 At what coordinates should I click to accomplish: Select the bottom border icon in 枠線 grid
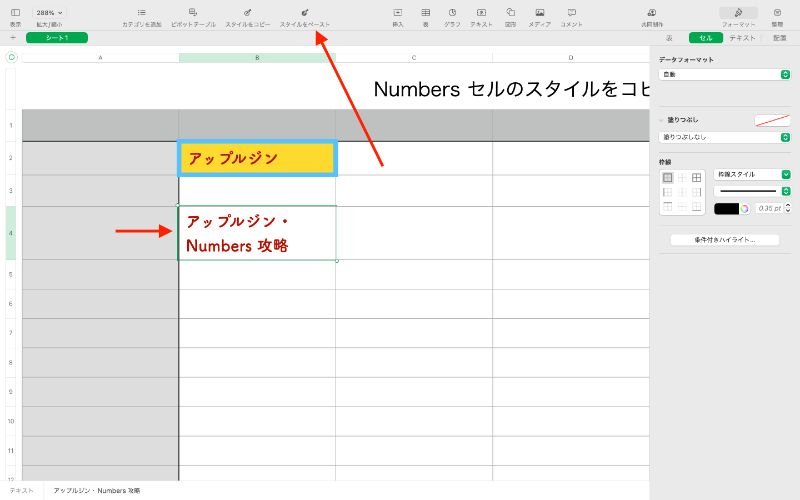(696, 207)
